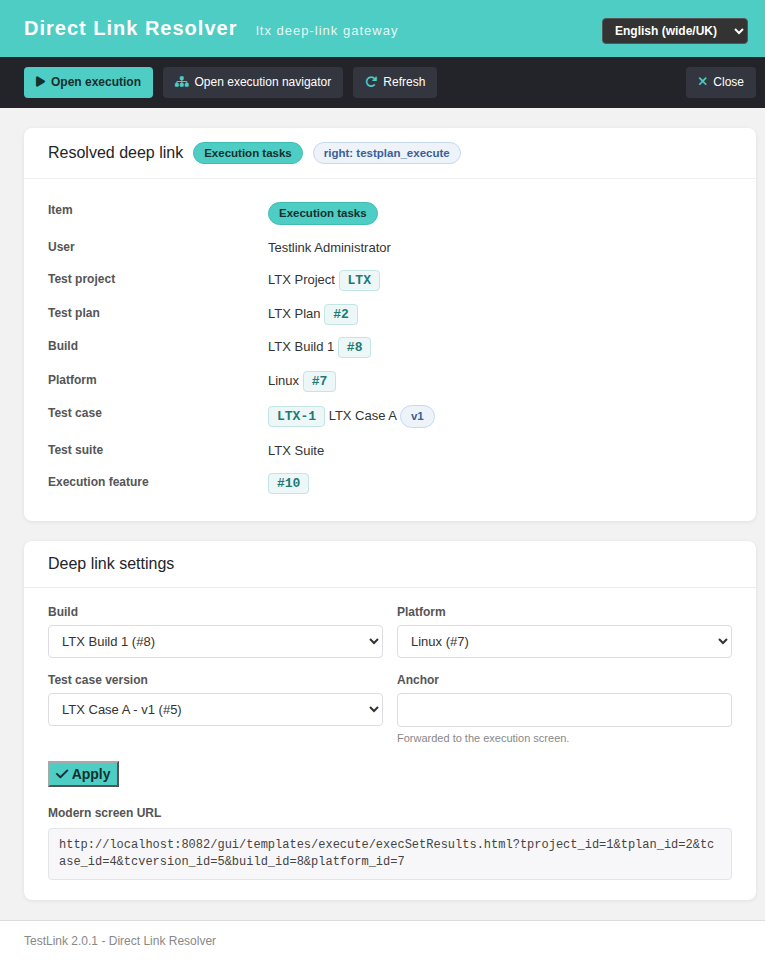
Task: Click the Test case version field label
Action: point(98,680)
